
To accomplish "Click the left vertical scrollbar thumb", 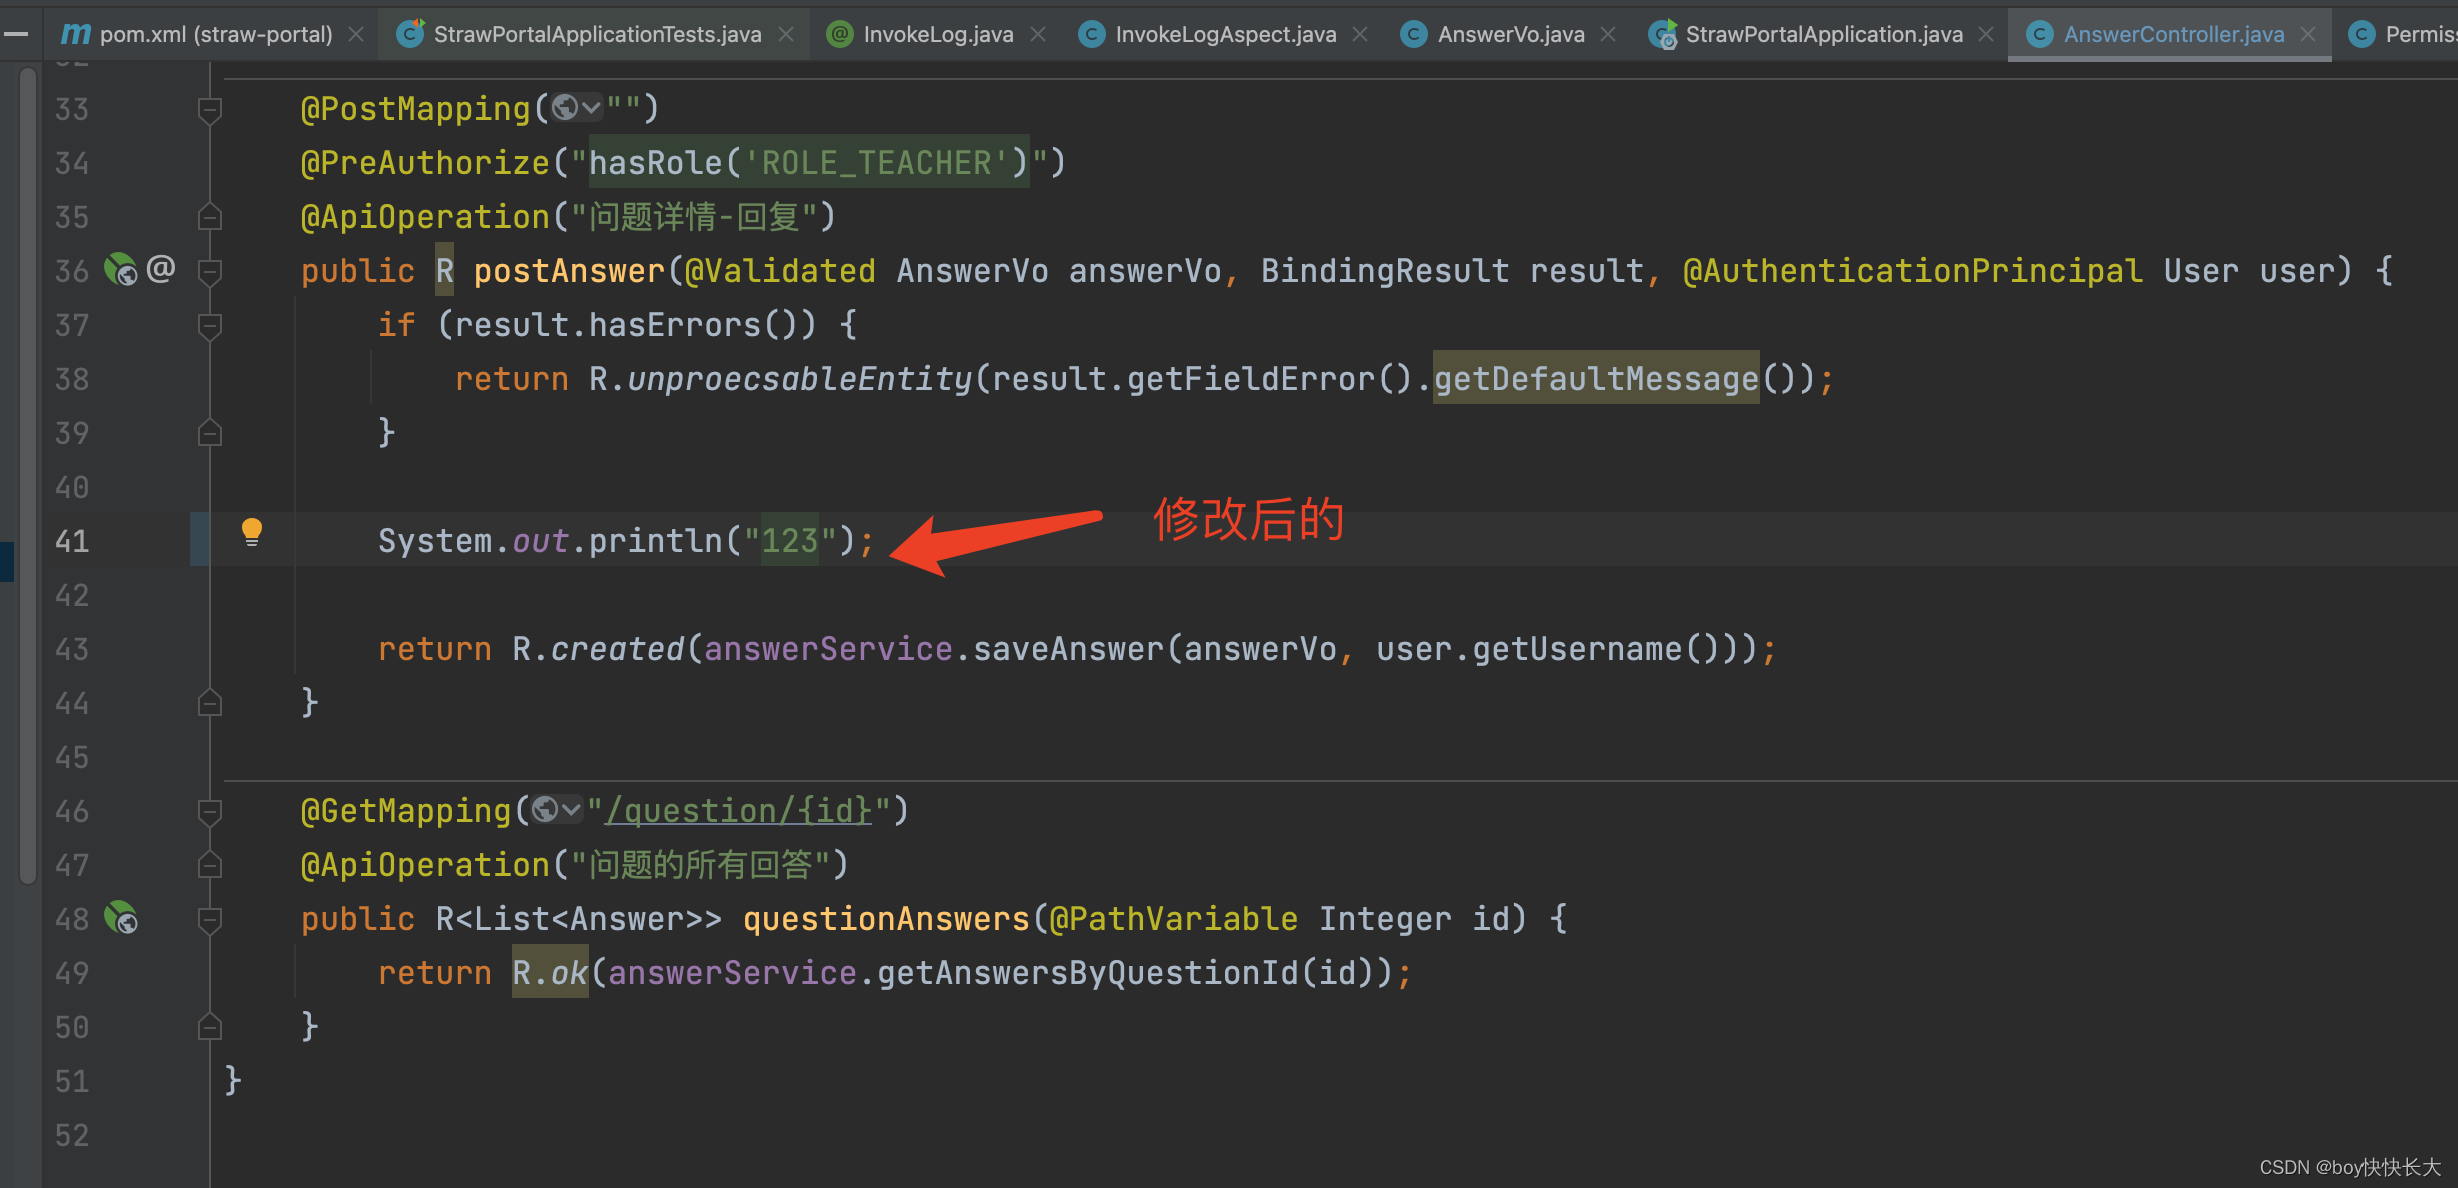I will click(x=28, y=475).
